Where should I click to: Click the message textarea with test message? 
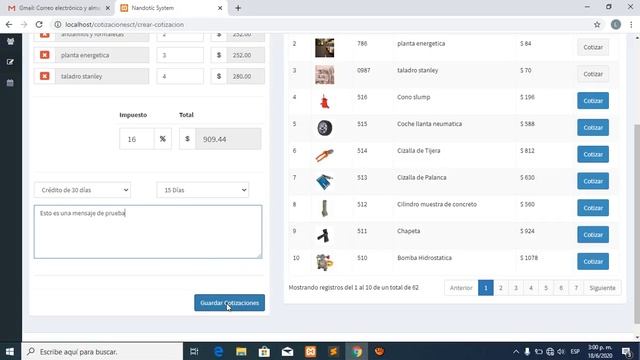click(148, 232)
